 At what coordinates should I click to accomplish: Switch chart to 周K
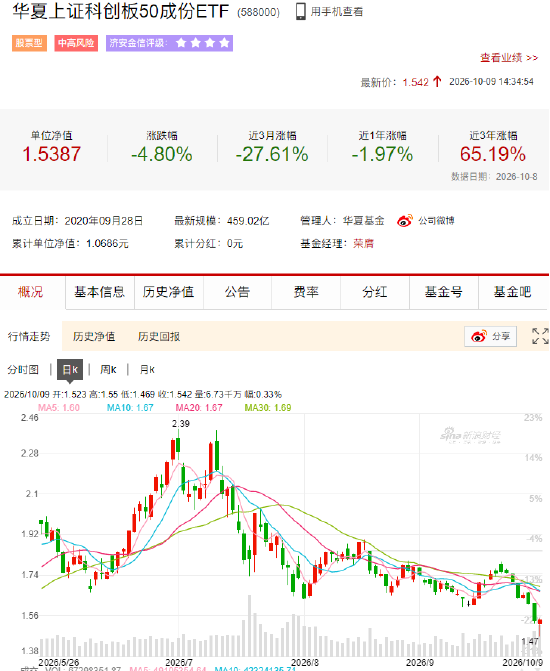click(108, 369)
